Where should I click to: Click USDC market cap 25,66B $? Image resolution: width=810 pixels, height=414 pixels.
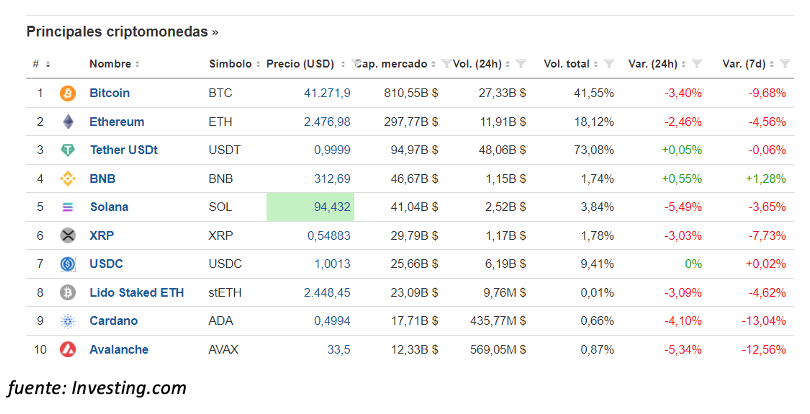tap(414, 264)
